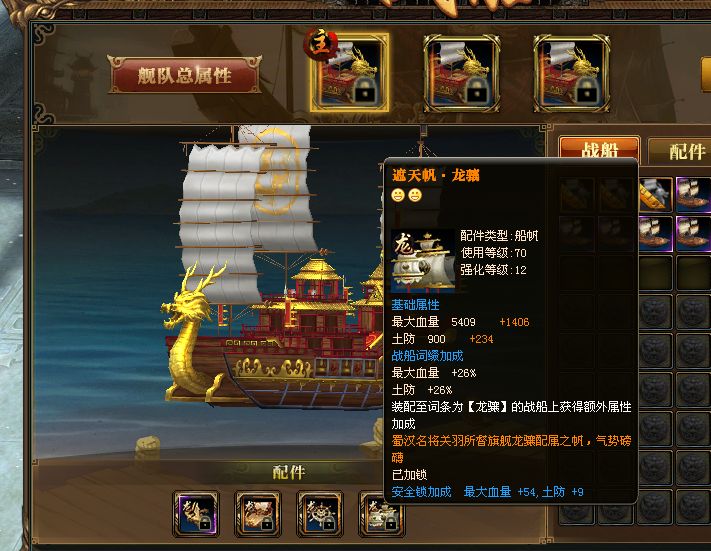This screenshot has height=551, width=711.
Task: Click the ship's wheel accessory slot
Action: point(320,514)
